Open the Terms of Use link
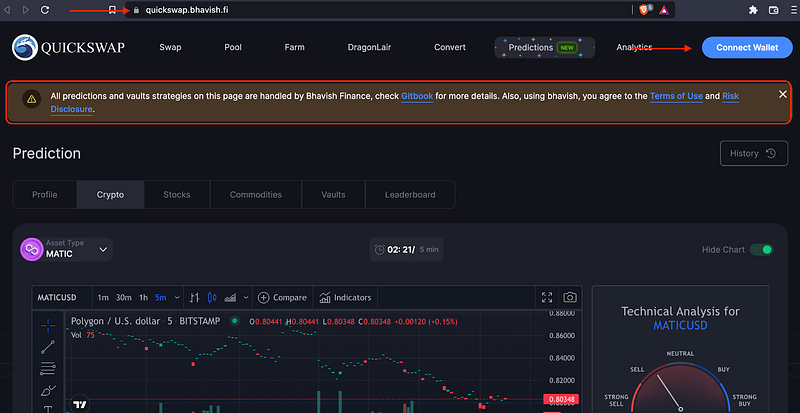This screenshot has height=413, width=800. tap(676, 96)
